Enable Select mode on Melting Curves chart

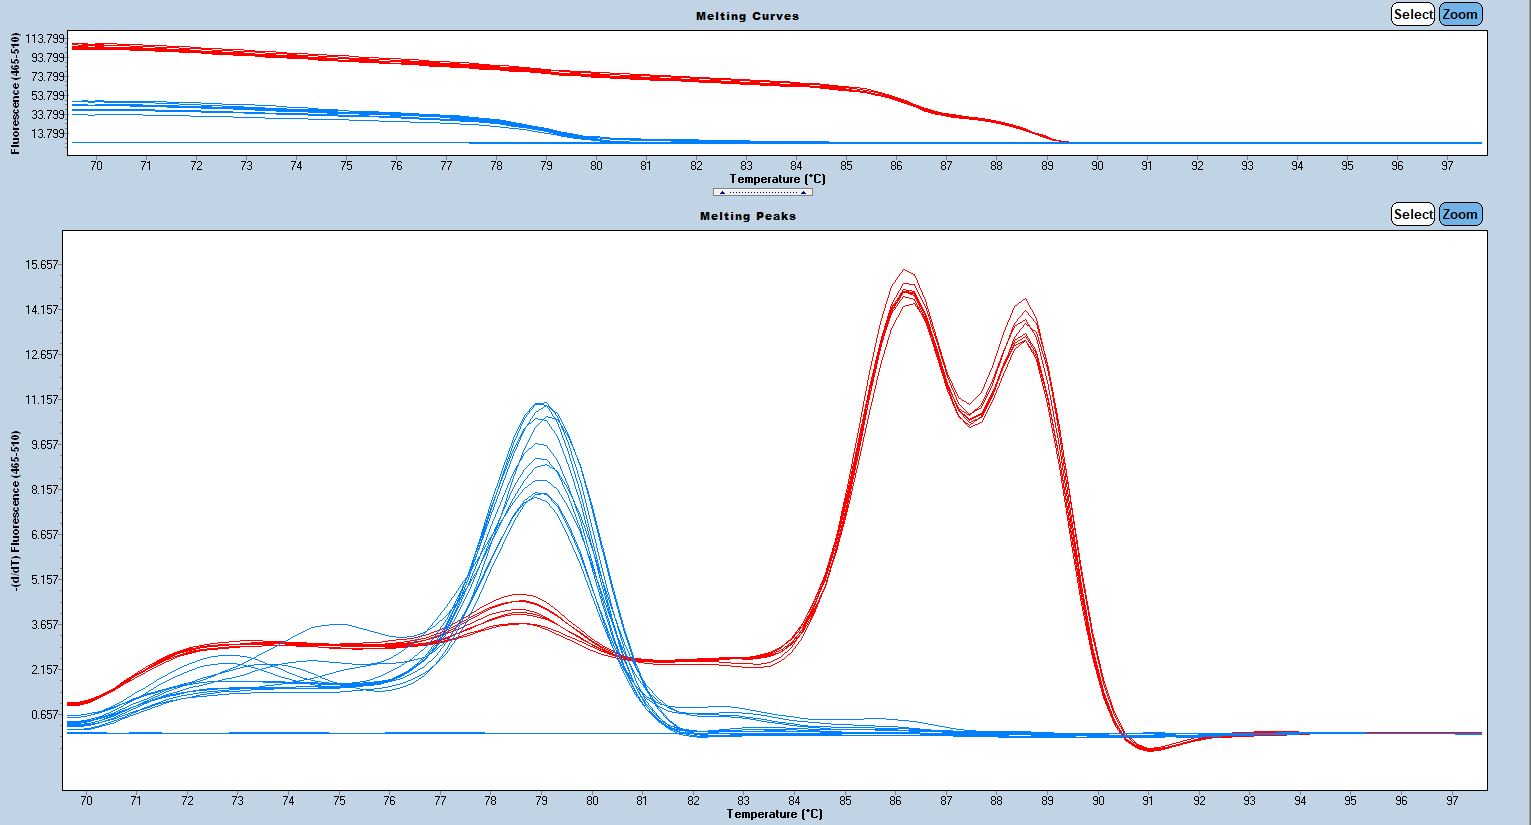click(1412, 14)
